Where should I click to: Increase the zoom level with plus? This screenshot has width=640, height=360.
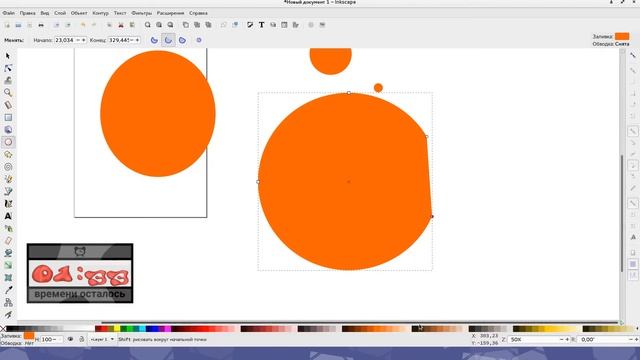567,339
